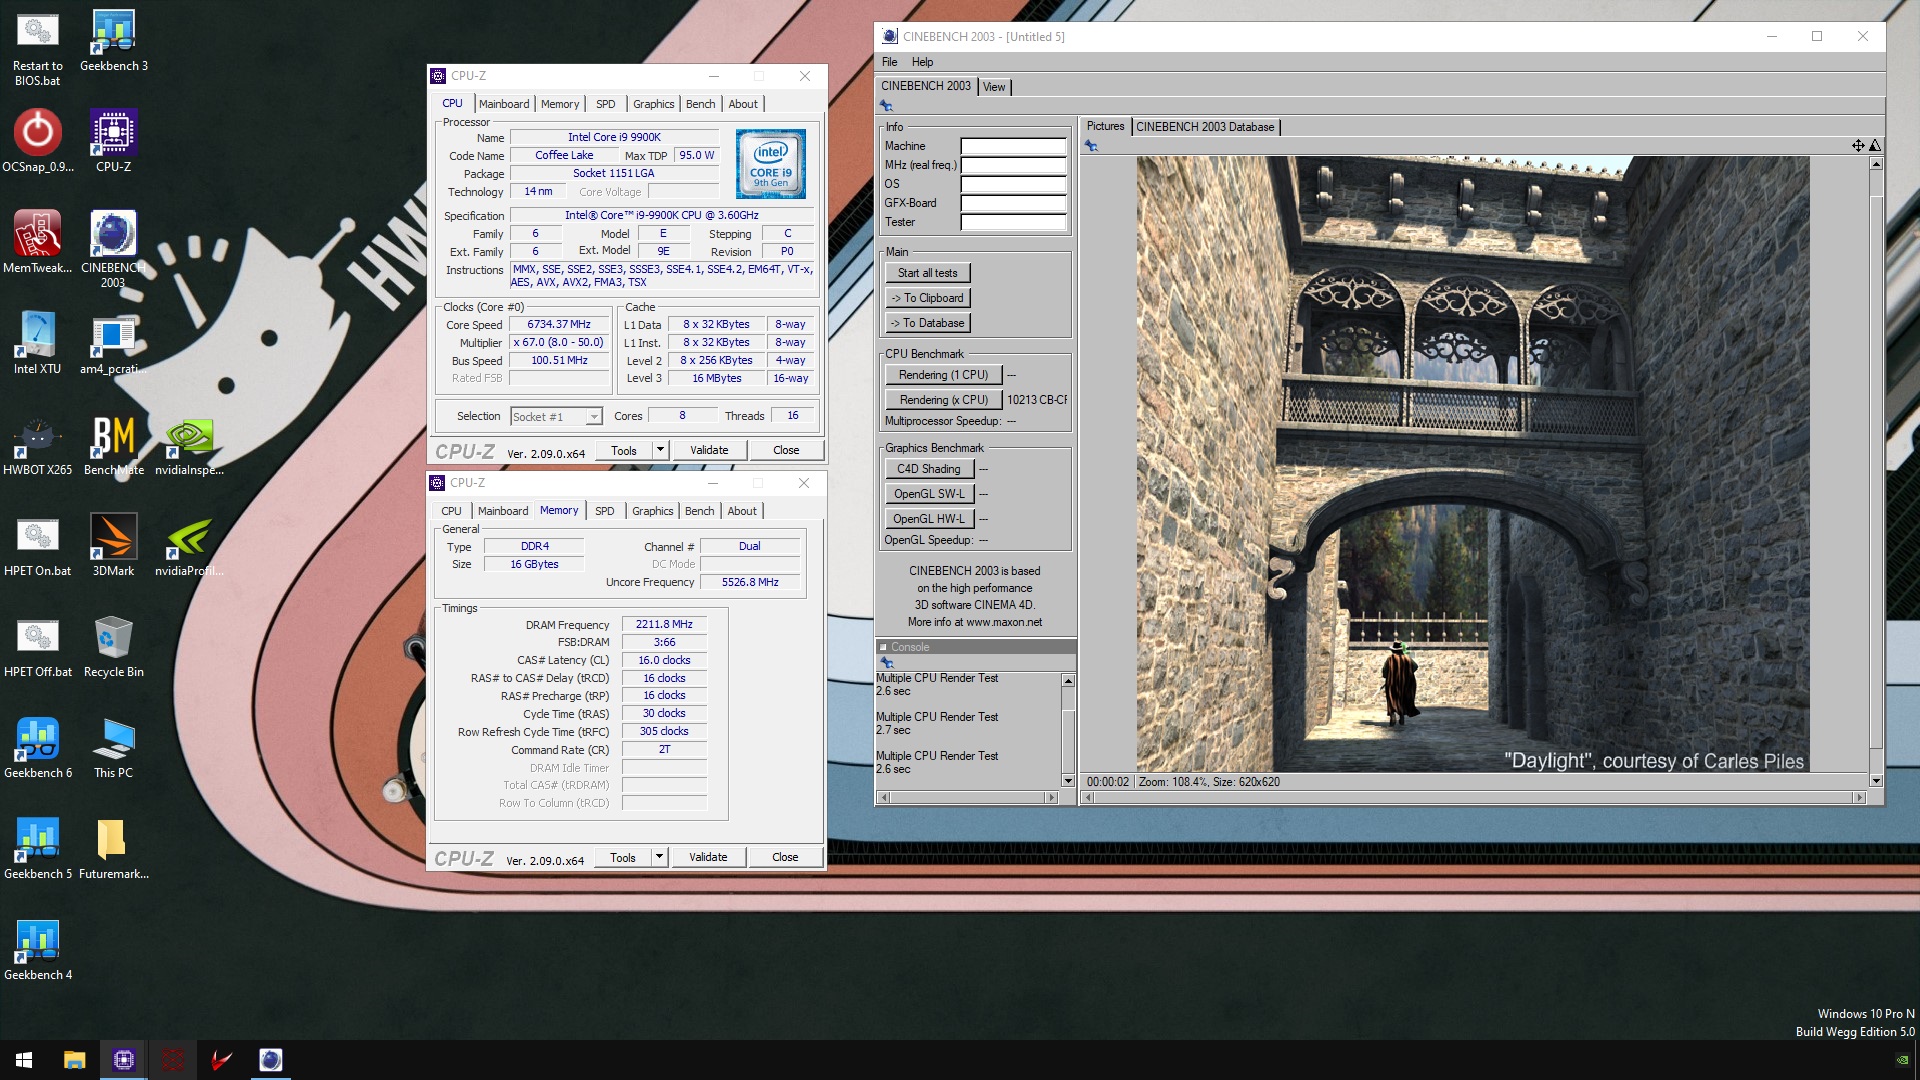
Task: Open the Help menu in CINEBENCH
Action: click(922, 62)
